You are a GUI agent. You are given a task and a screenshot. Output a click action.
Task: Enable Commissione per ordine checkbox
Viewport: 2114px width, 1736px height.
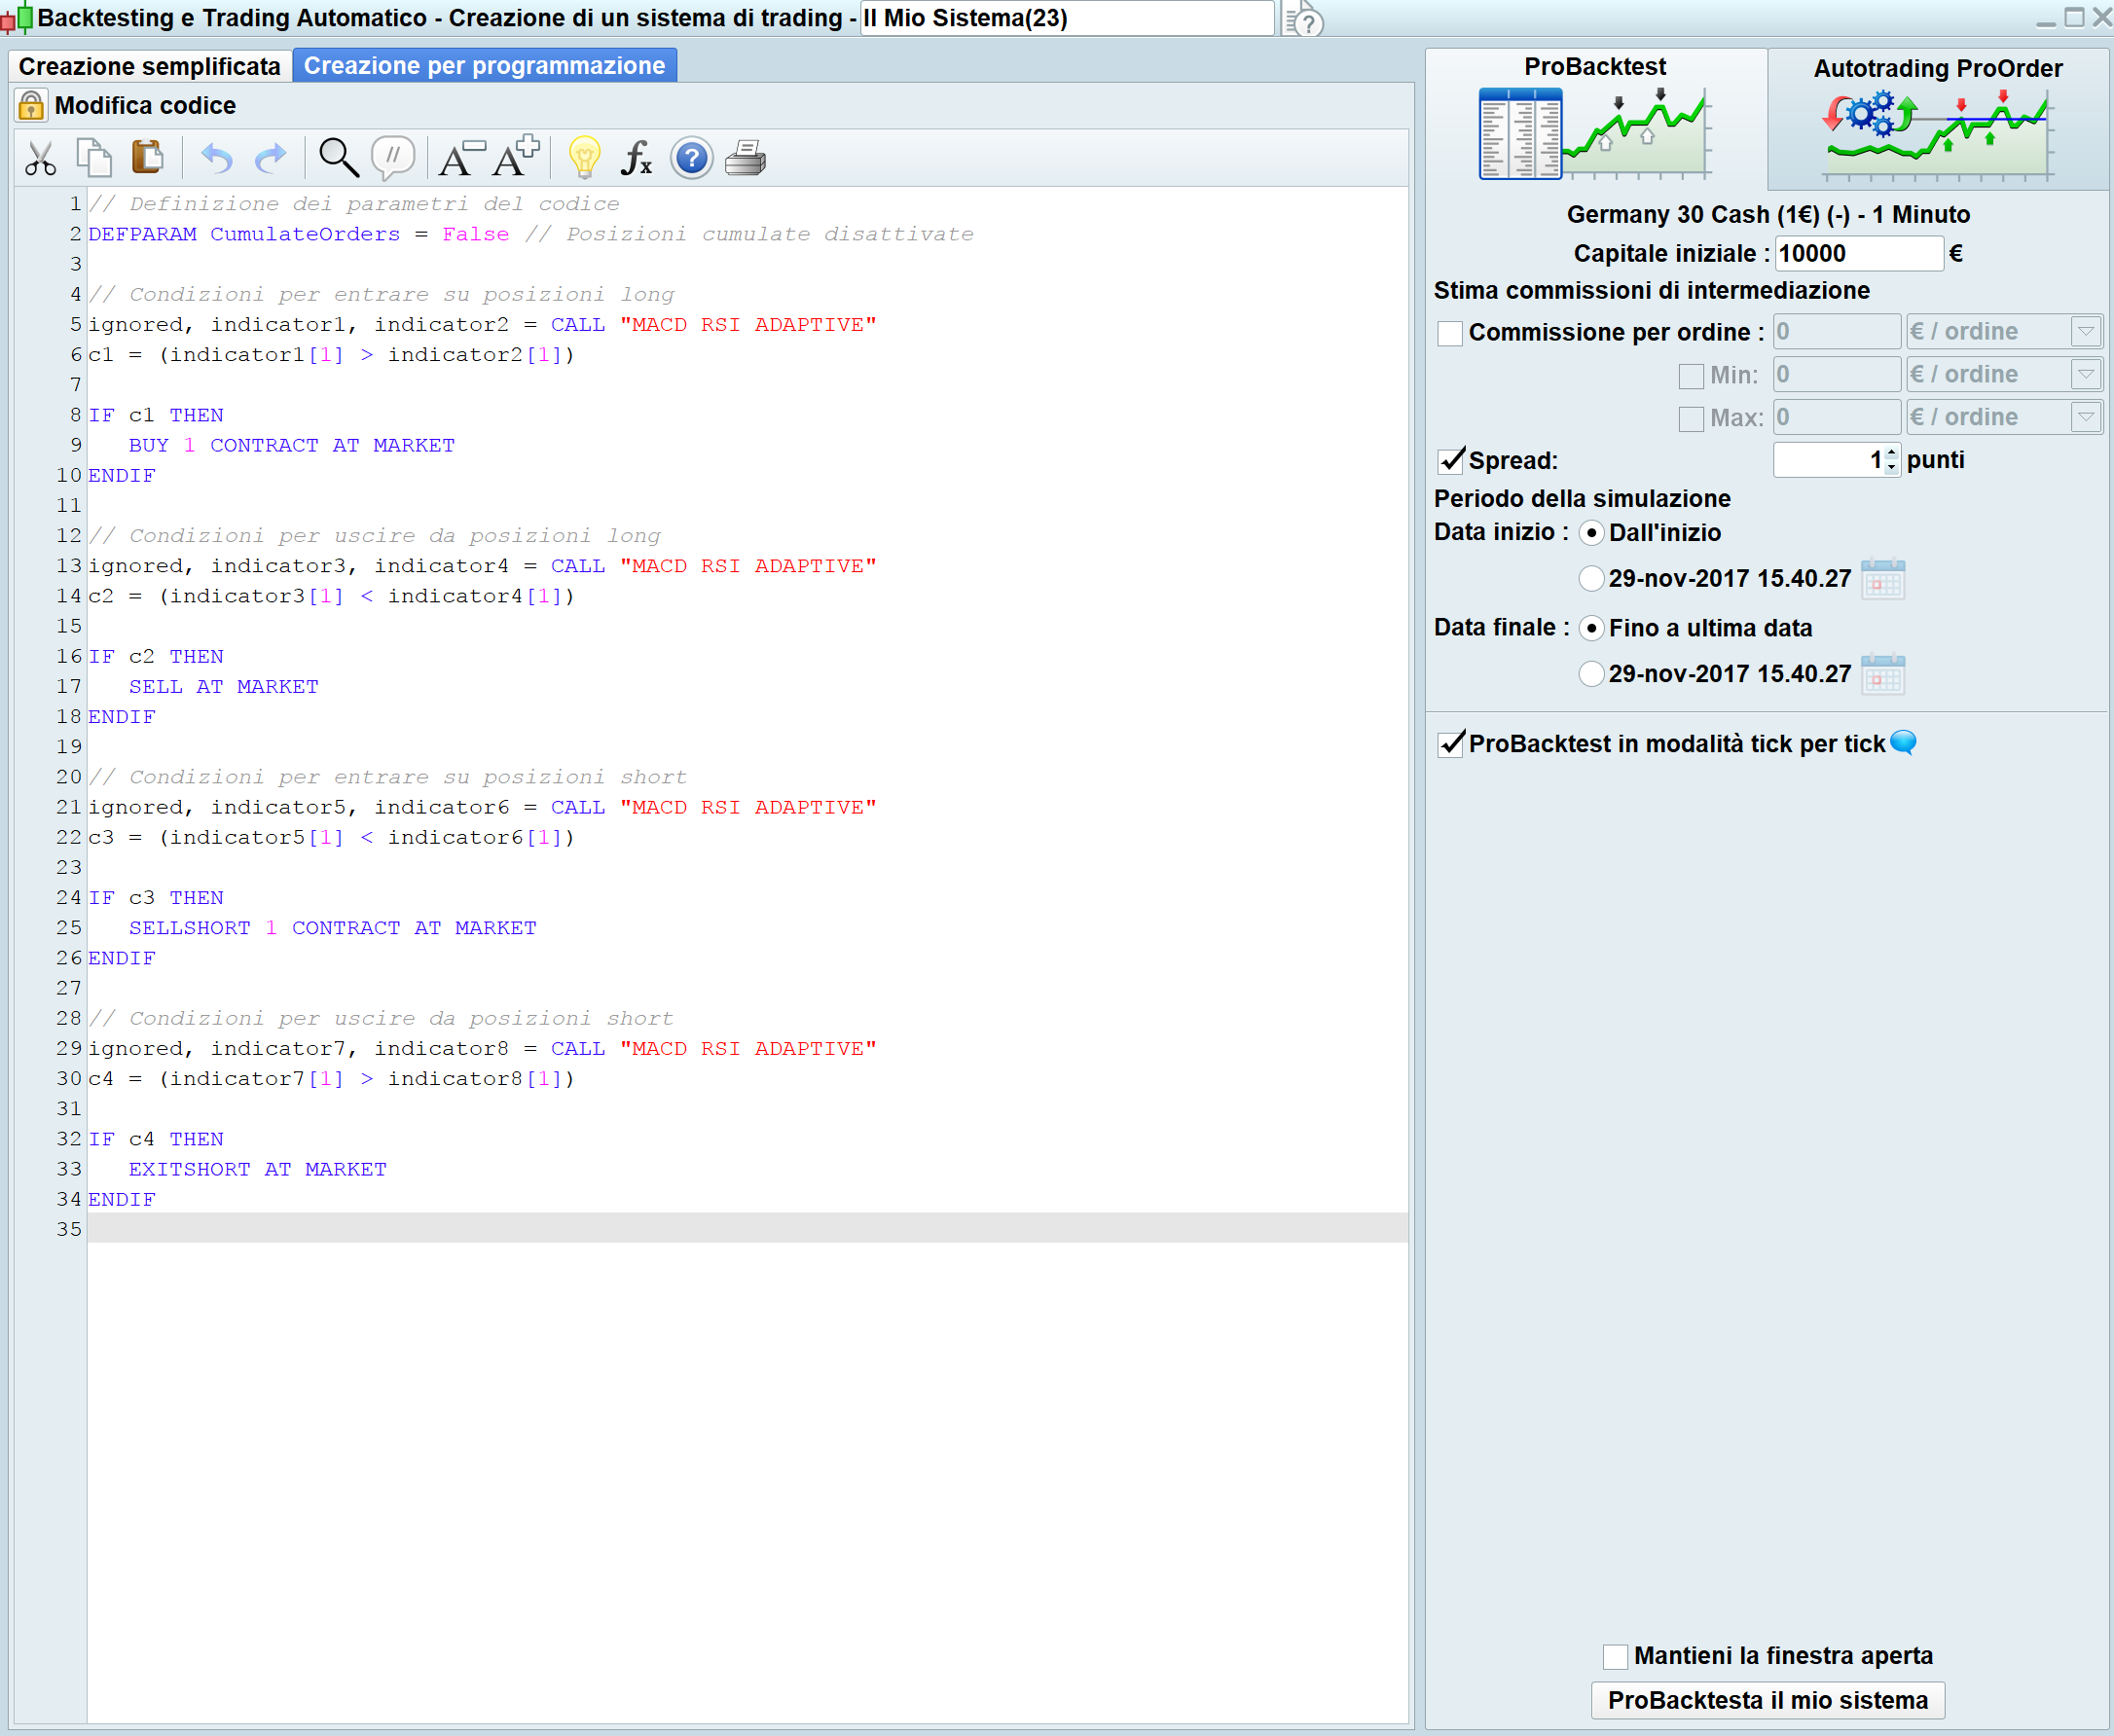coord(1450,333)
